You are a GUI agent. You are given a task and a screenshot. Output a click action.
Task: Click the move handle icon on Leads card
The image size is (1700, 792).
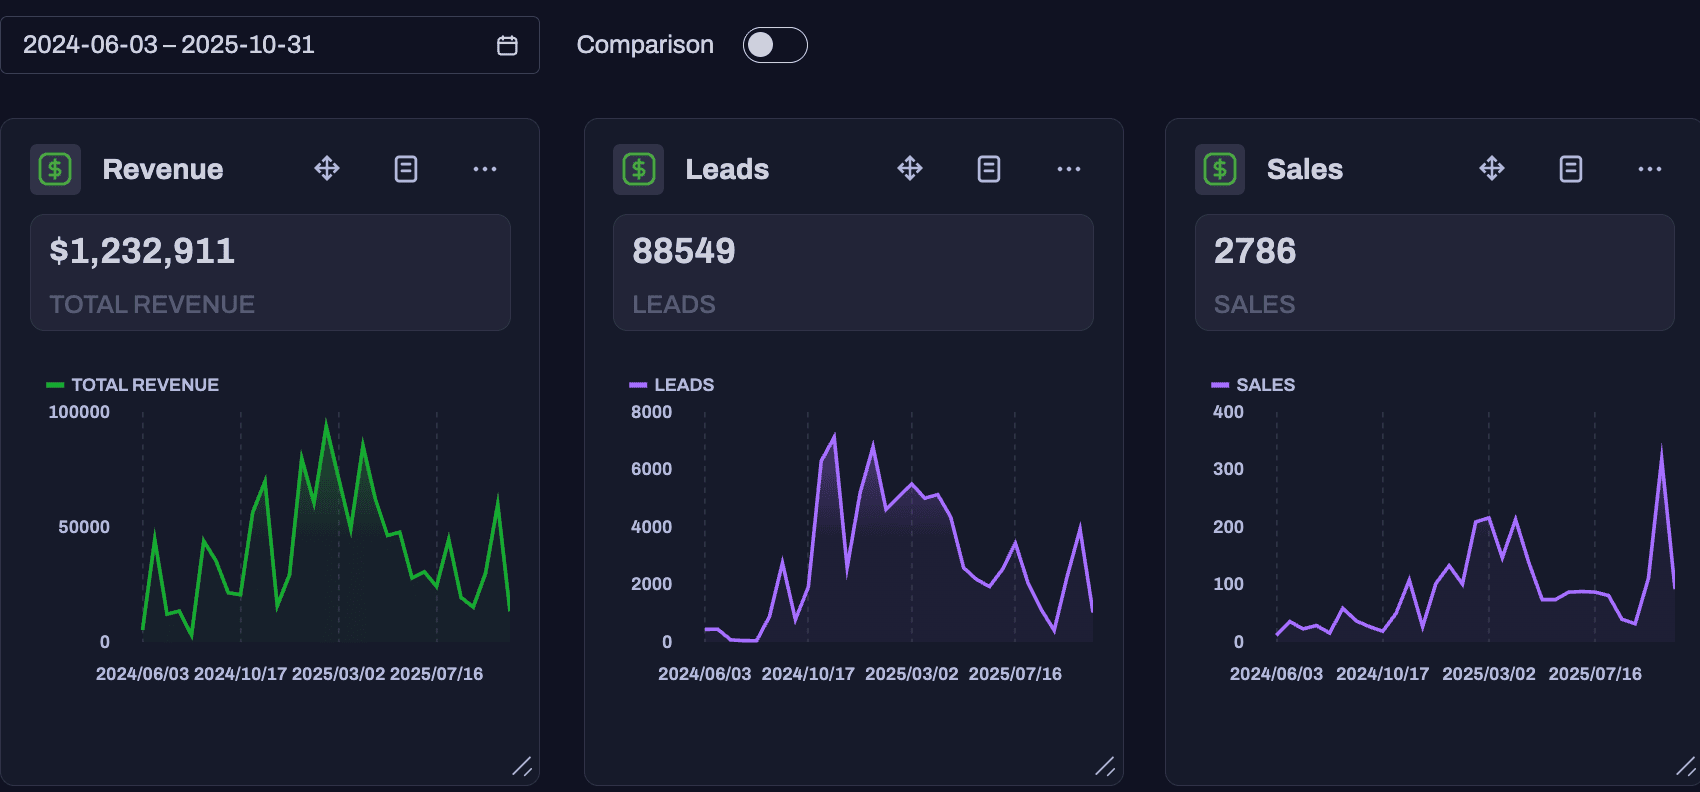click(910, 169)
